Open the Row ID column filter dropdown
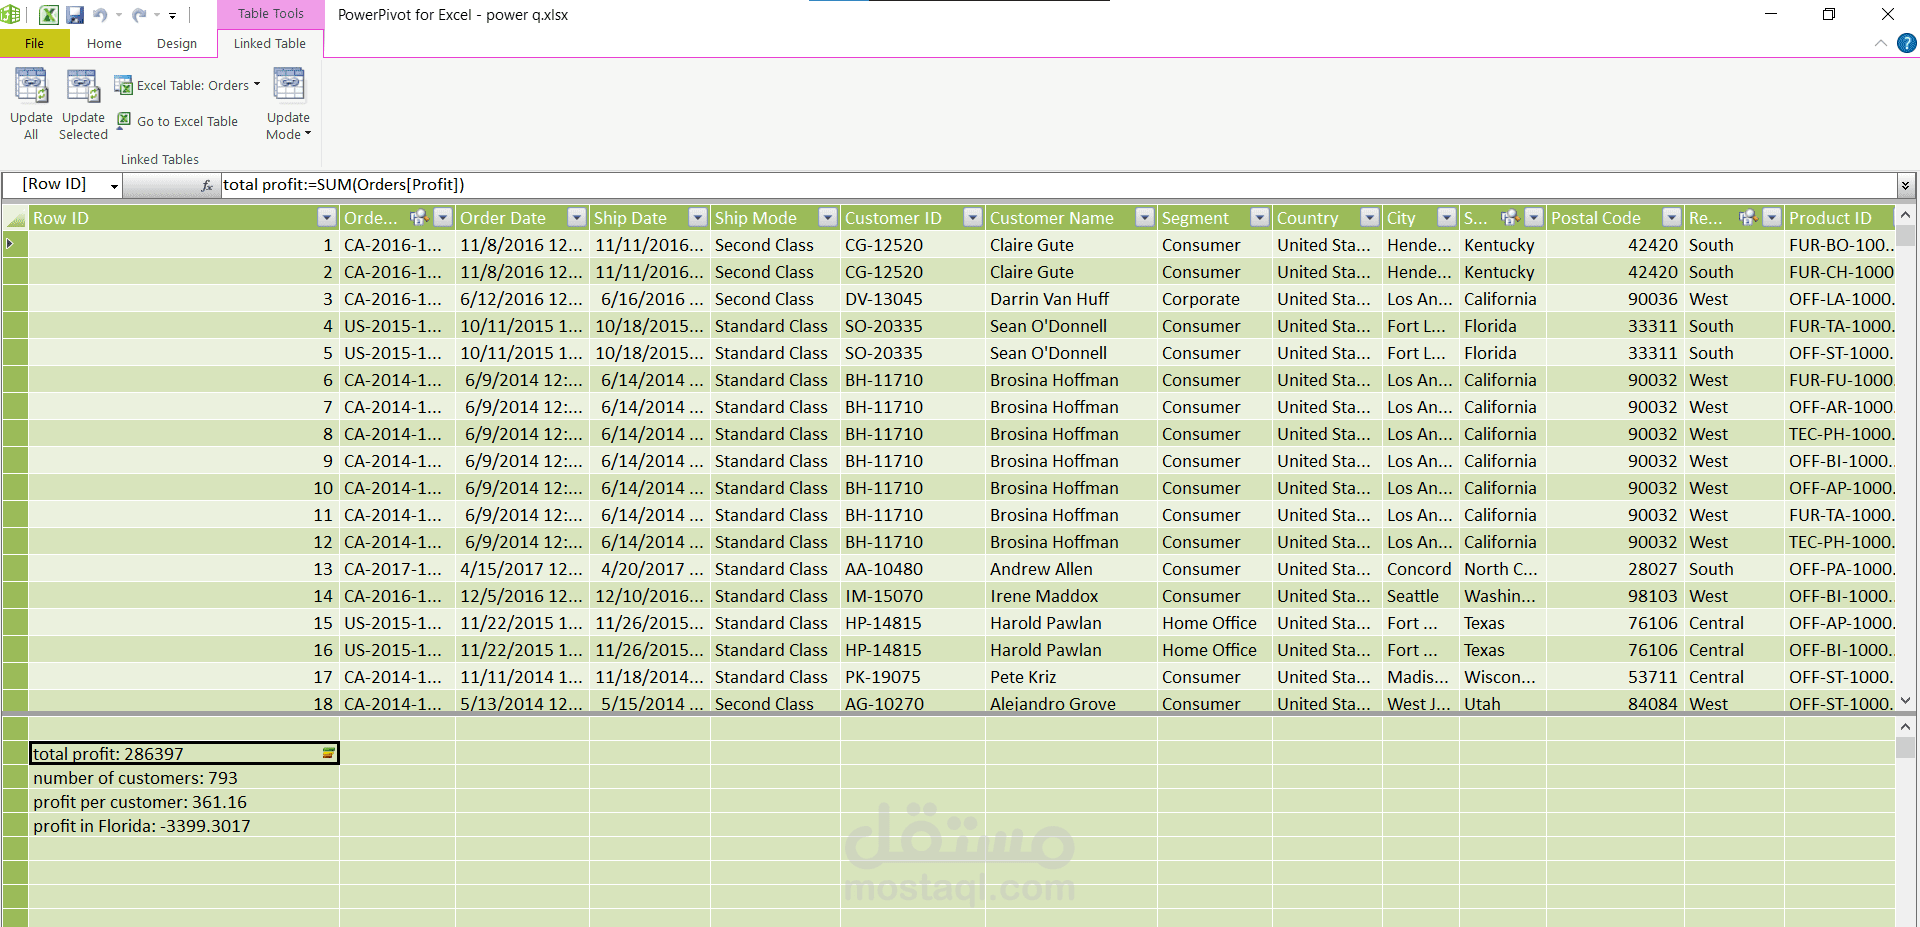Viewport: 1920px width, 927px height. point(326,217)
